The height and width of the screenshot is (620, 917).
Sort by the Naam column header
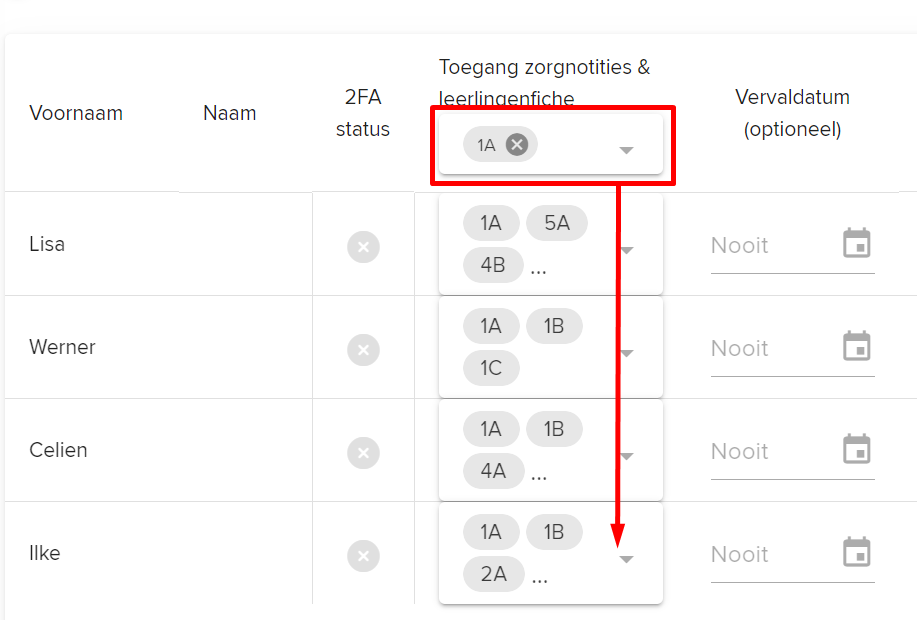point(230,113)
